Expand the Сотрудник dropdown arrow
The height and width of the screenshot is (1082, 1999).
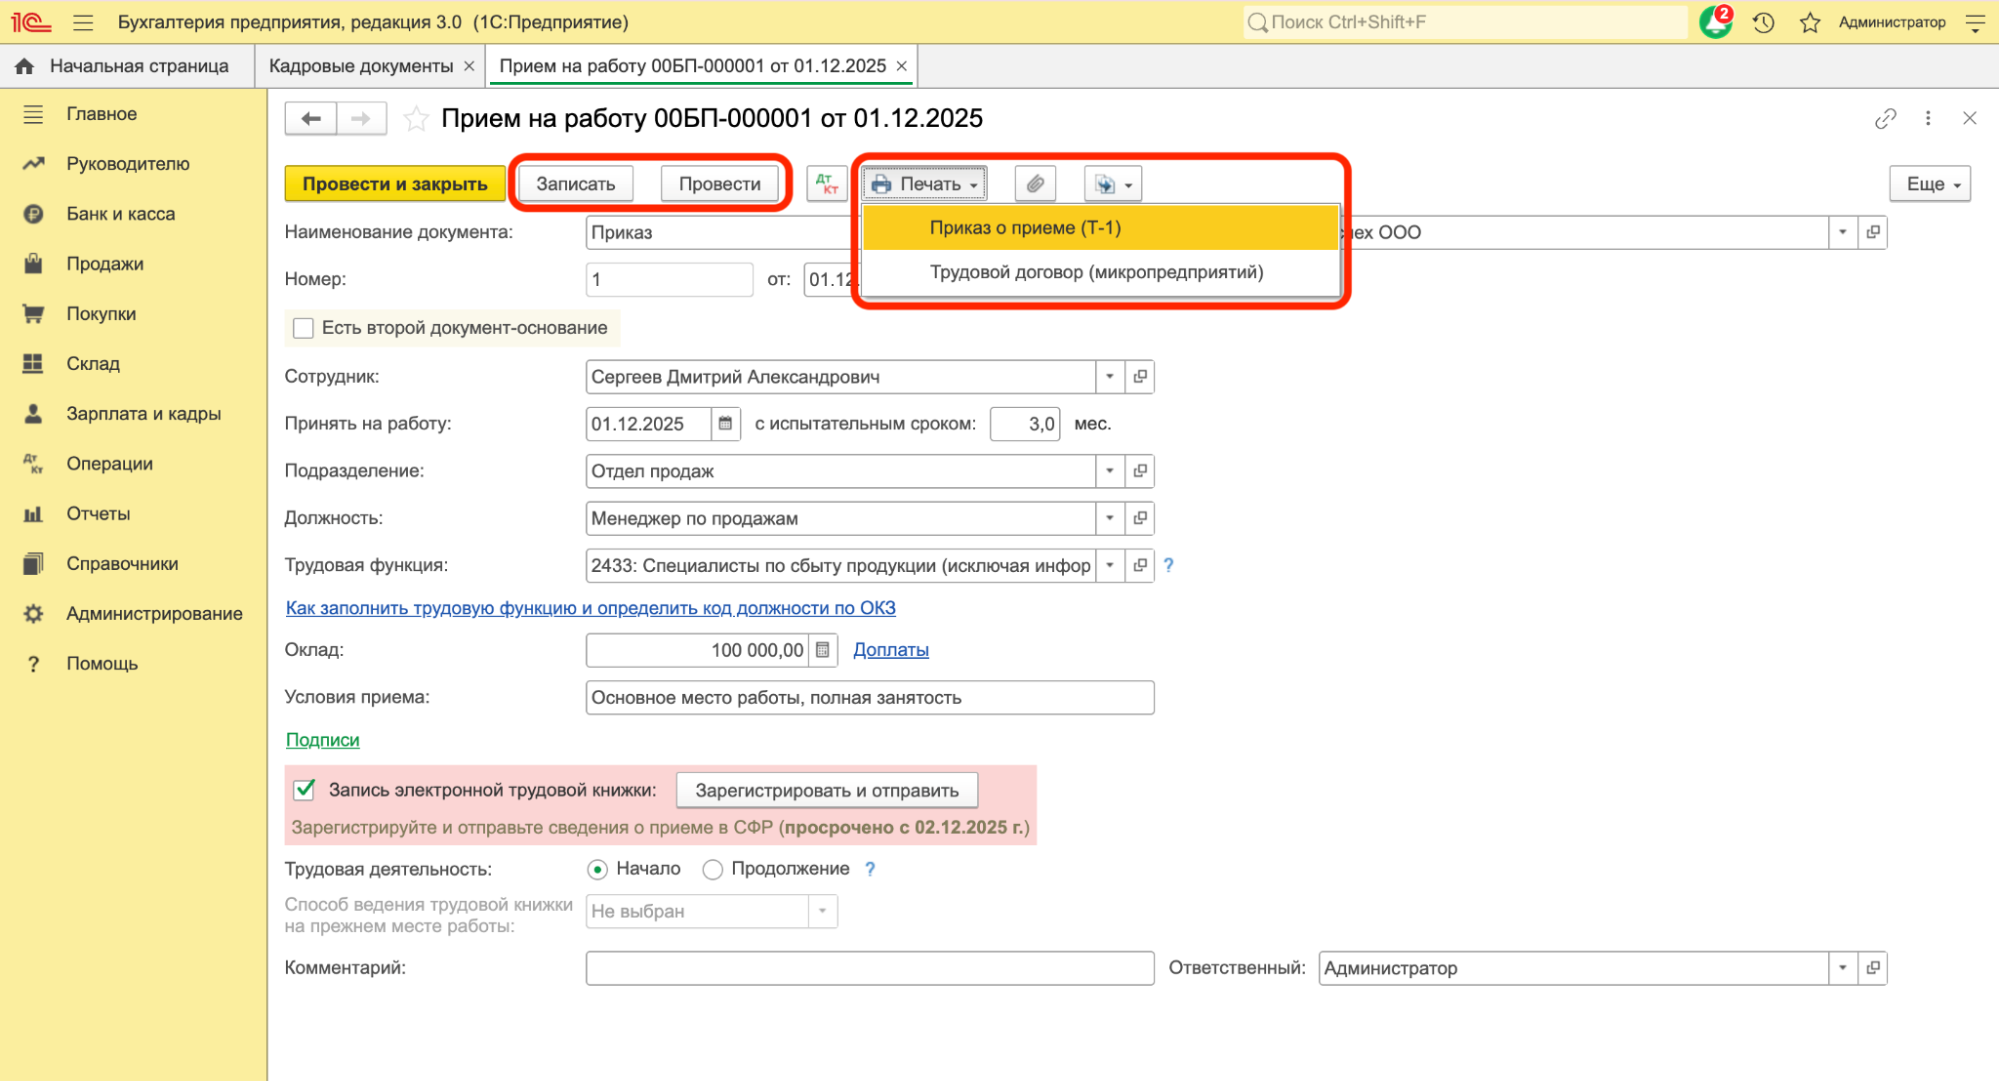pyautogui.click(x=1109, y=377)
